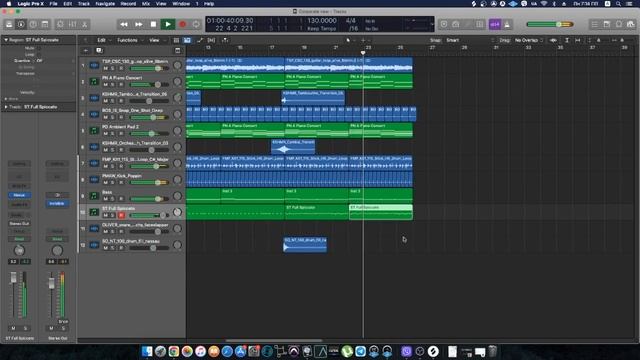
Task: Open the Mix menu
Action: tap(146, 4)
